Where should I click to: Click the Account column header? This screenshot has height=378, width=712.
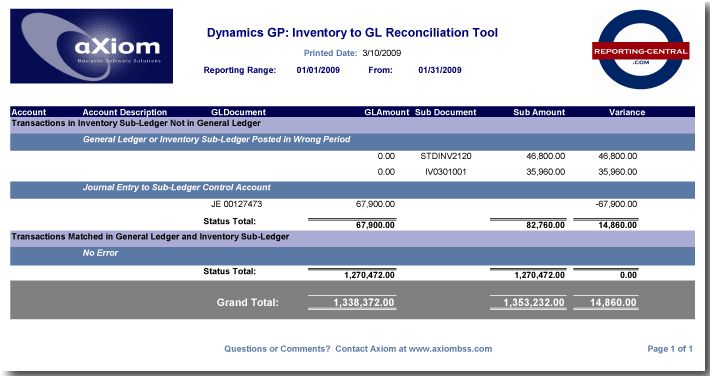[29, 112]
